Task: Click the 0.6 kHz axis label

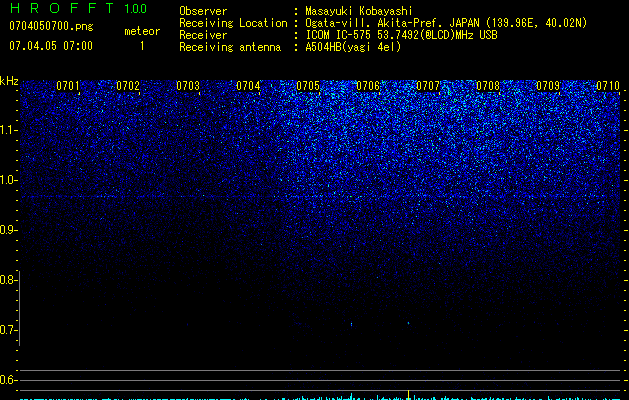Action: pyautogui.click(x=7, y=380)
